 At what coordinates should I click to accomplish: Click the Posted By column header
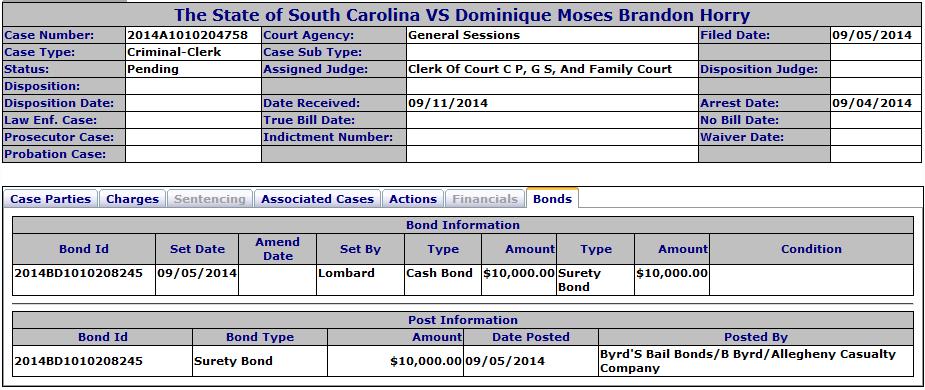click(756, 337)
